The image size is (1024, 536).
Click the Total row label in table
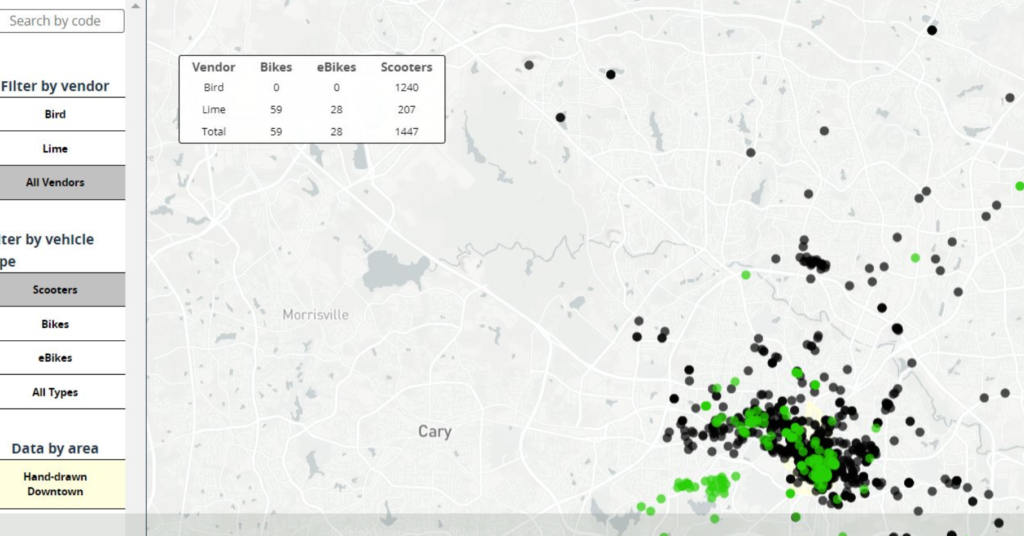(x=214, y=131)
